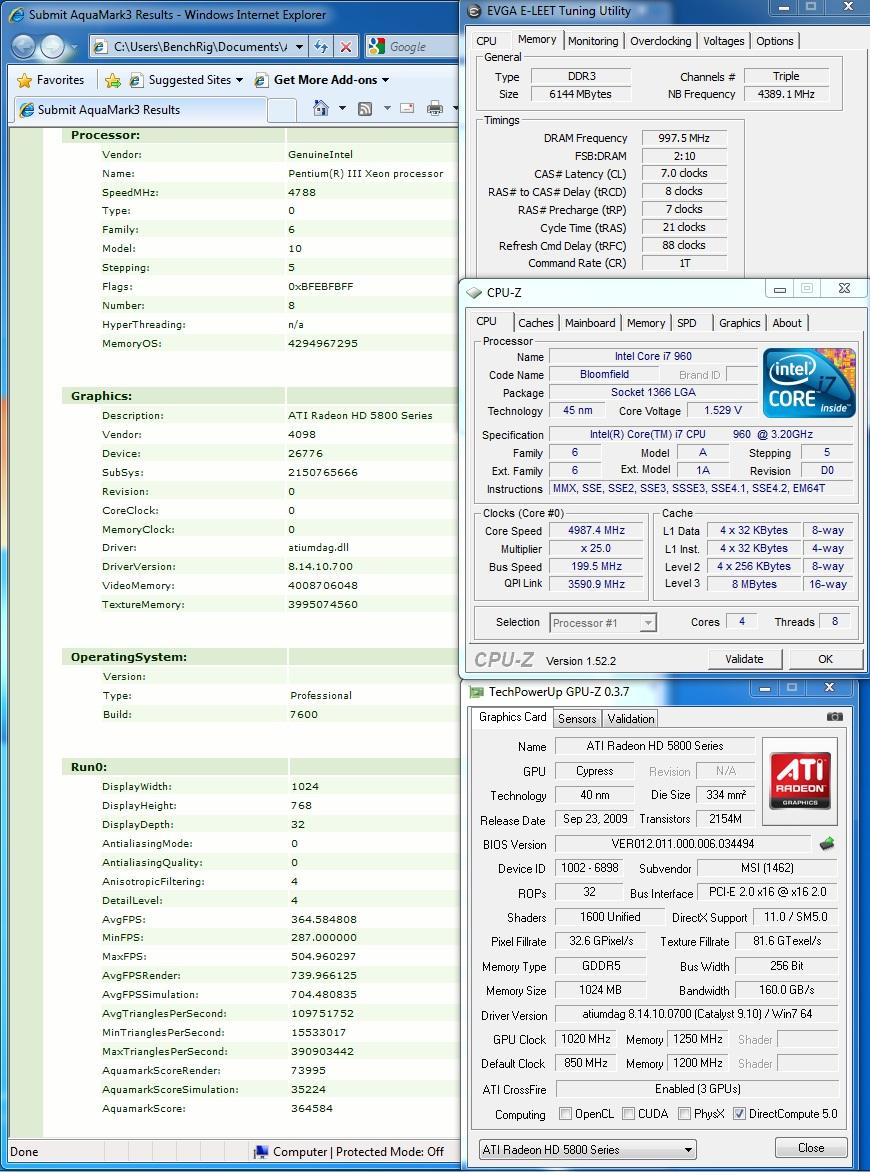870x1172 pixels.
Task: Toggle the CUDA checkbox in GPU-Z
Action: (629, 1114)
